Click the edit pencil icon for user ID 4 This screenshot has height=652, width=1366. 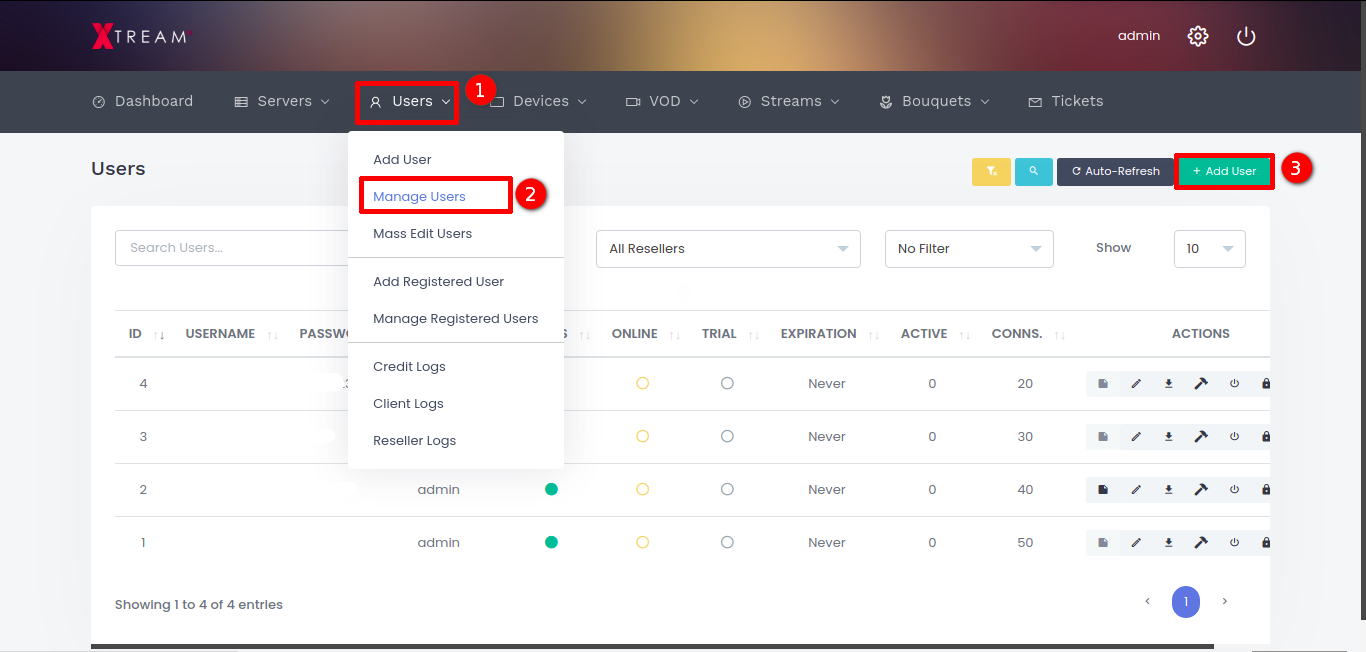pos(1135,384)
